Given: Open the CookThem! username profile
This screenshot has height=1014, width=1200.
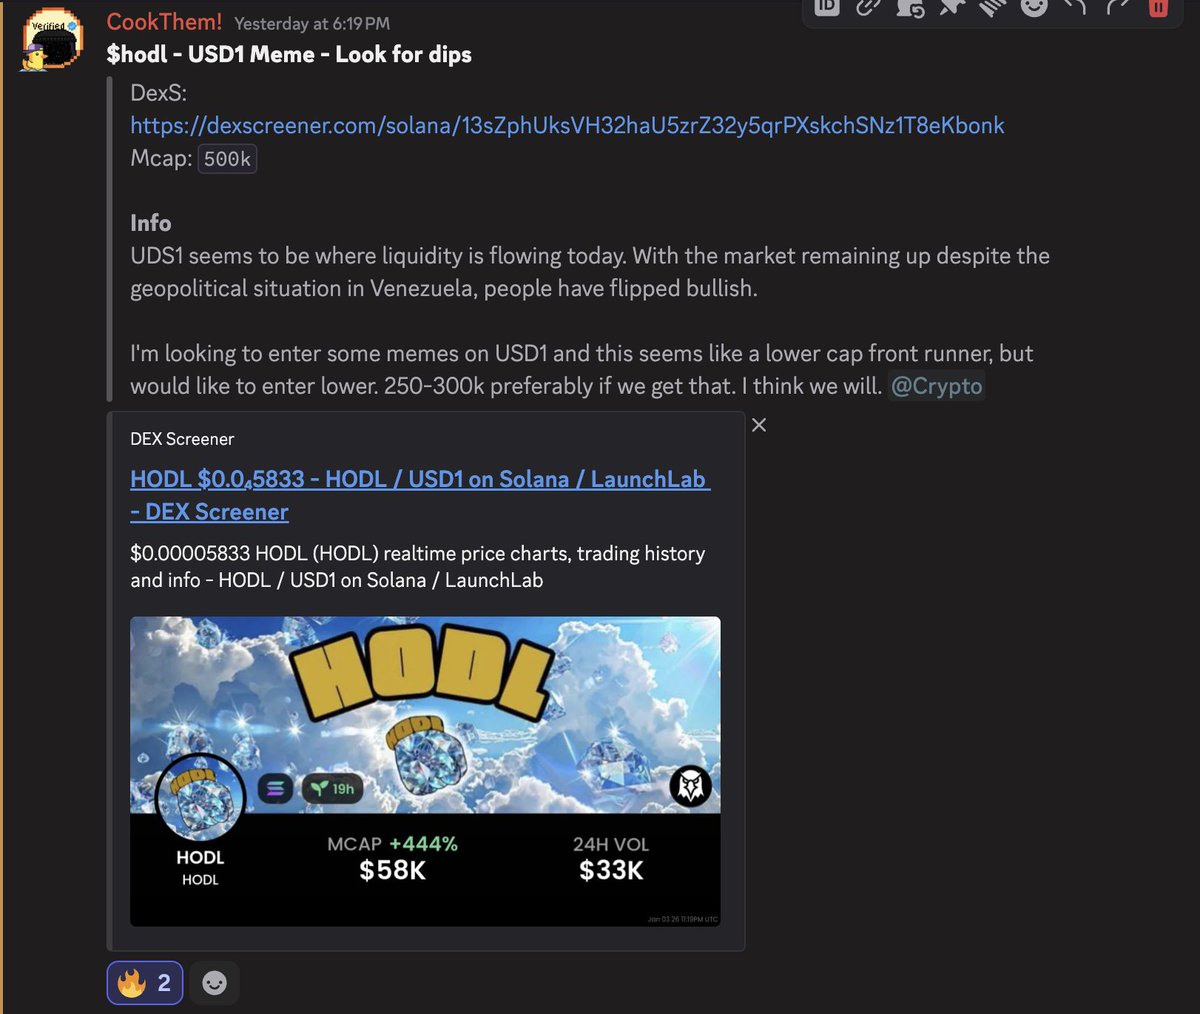Looking at the screenshot, I should click(164, 22).
